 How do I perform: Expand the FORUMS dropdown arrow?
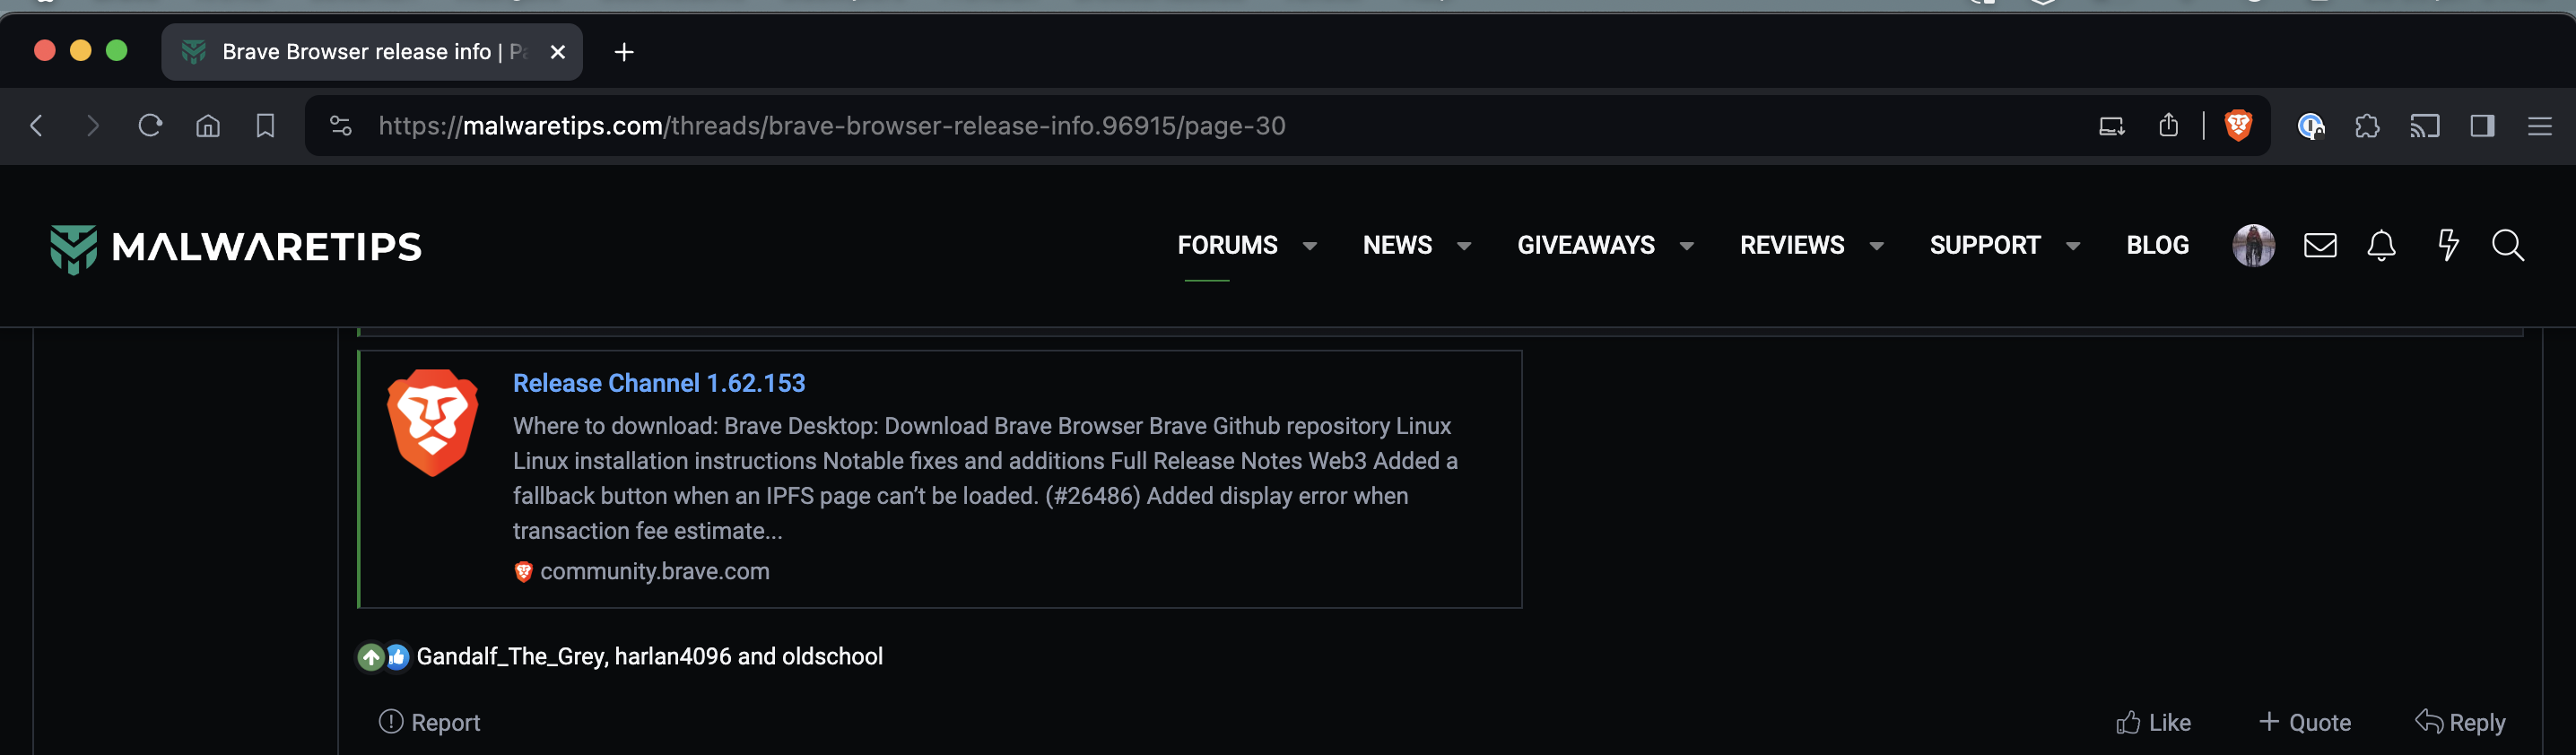[1309, 247]
